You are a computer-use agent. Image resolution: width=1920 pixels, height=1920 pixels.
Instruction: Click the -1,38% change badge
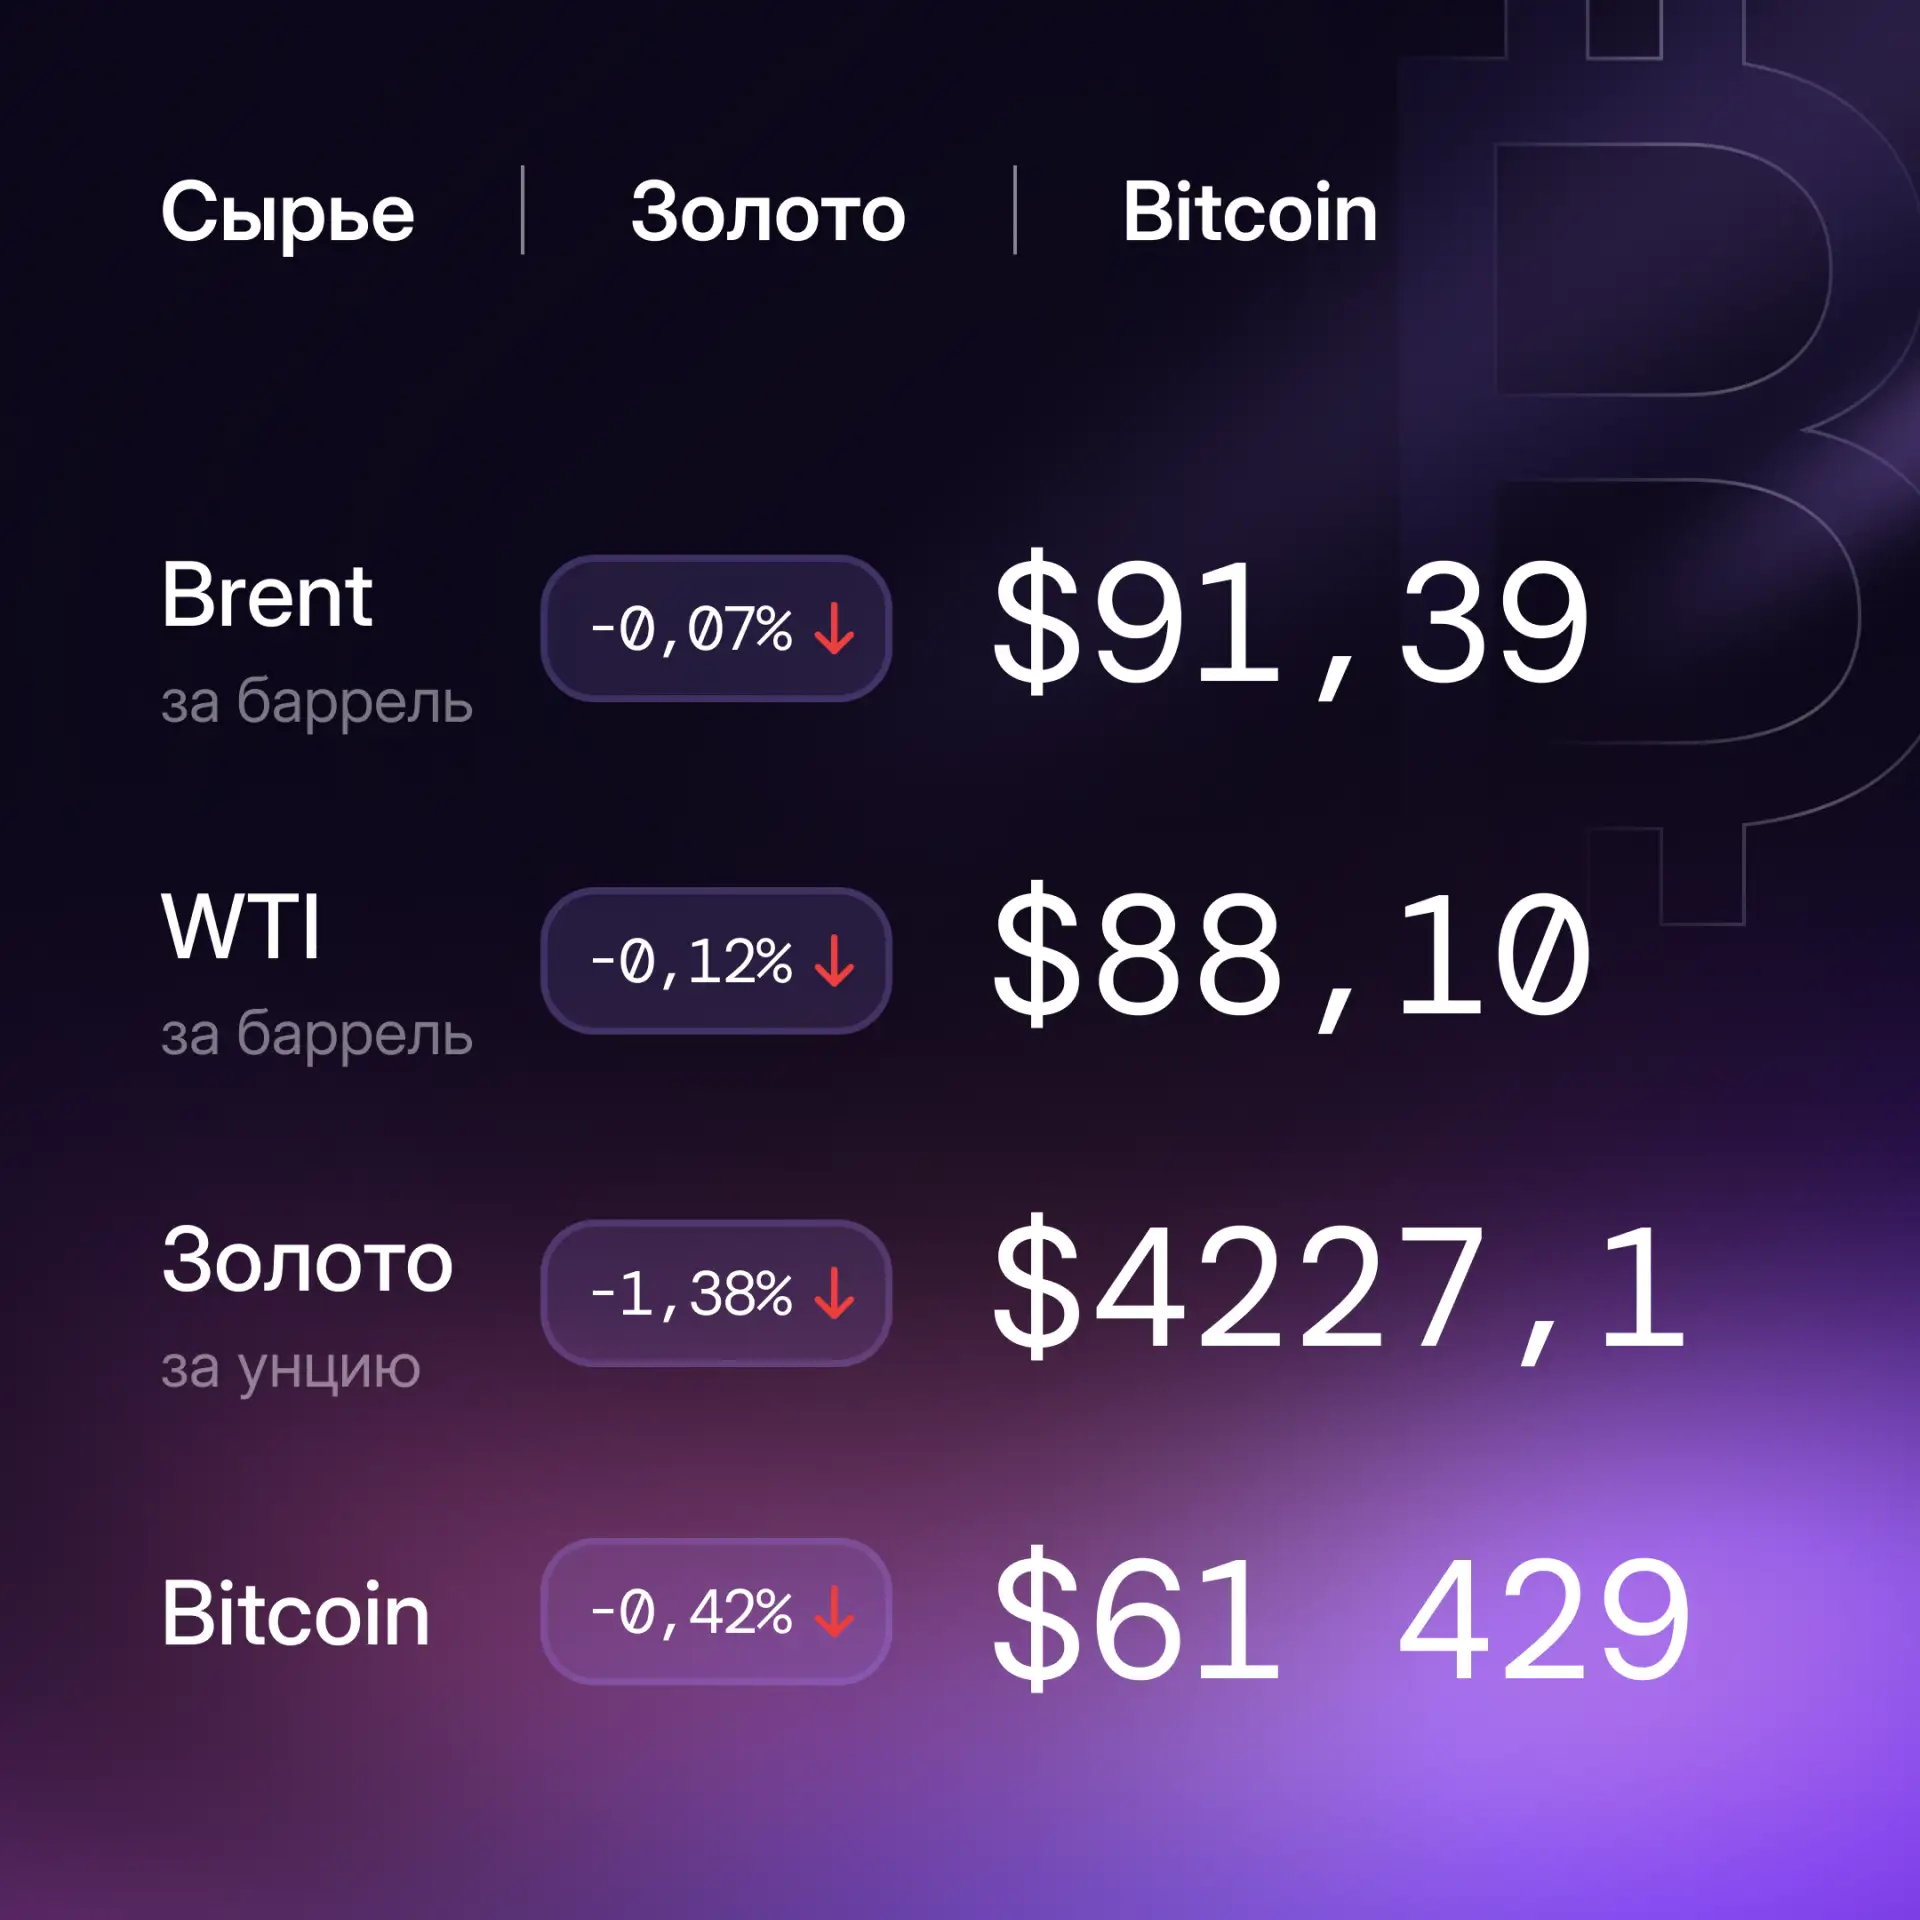pos(716,1293)
